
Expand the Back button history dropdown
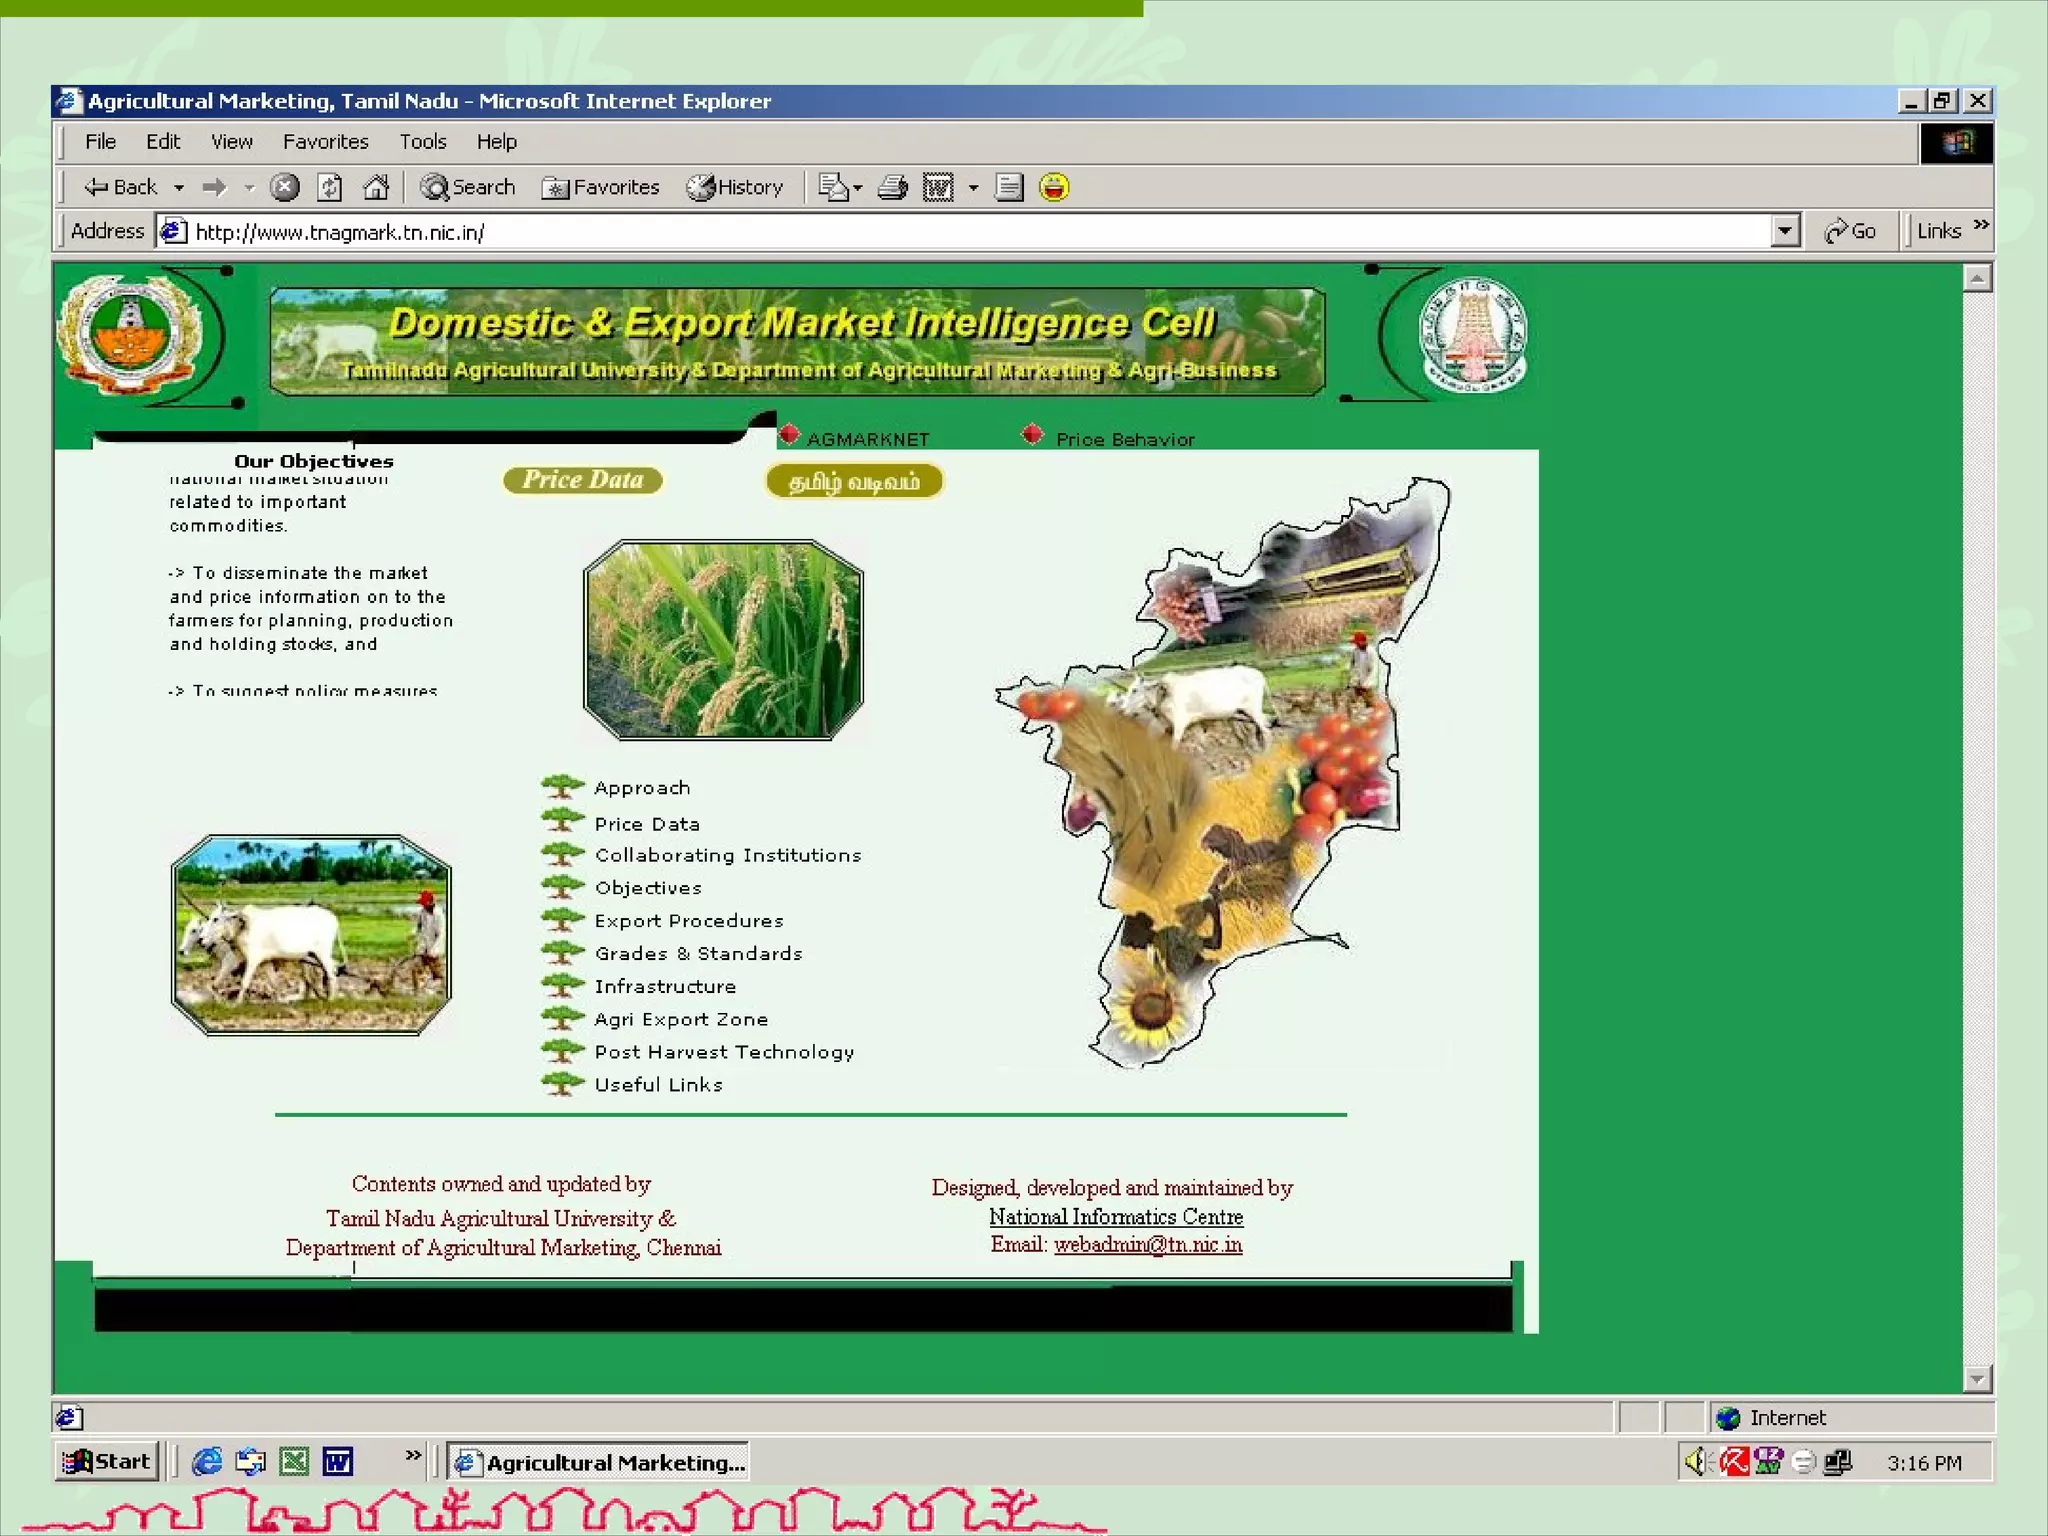point(179,187)
